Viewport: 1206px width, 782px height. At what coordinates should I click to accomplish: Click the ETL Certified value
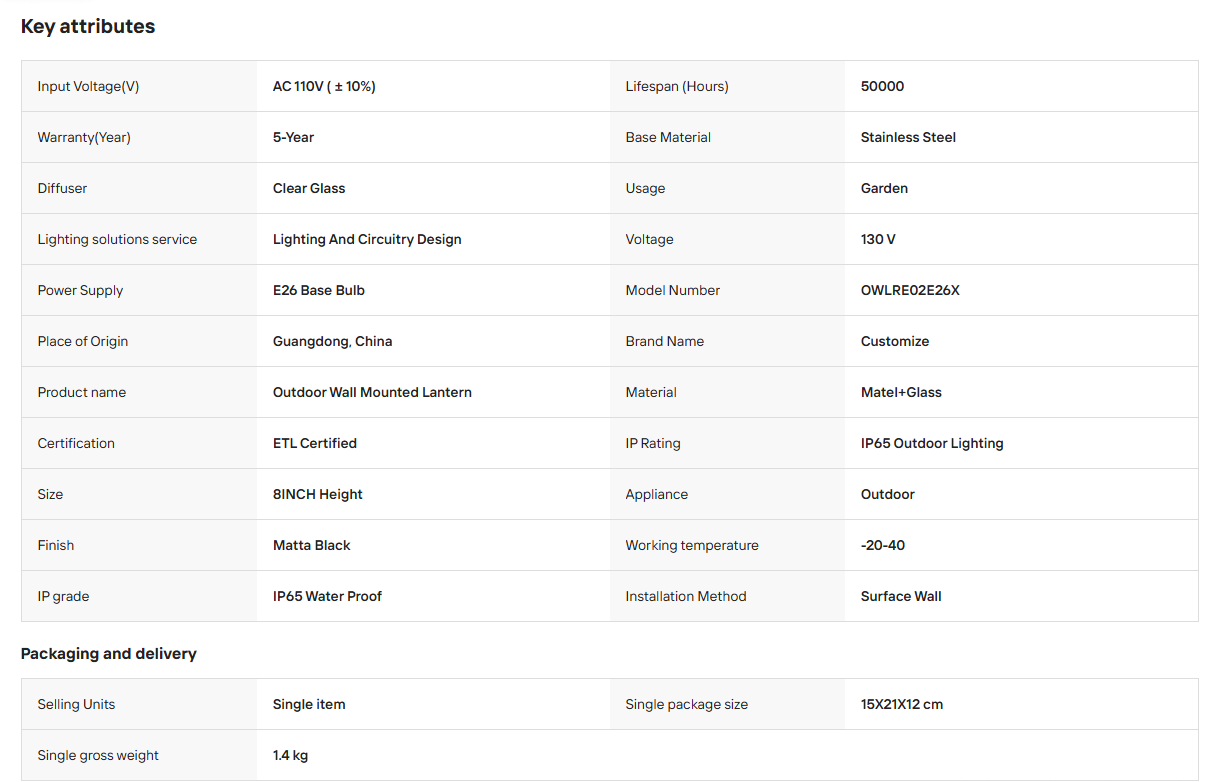(x=315, y=443)
